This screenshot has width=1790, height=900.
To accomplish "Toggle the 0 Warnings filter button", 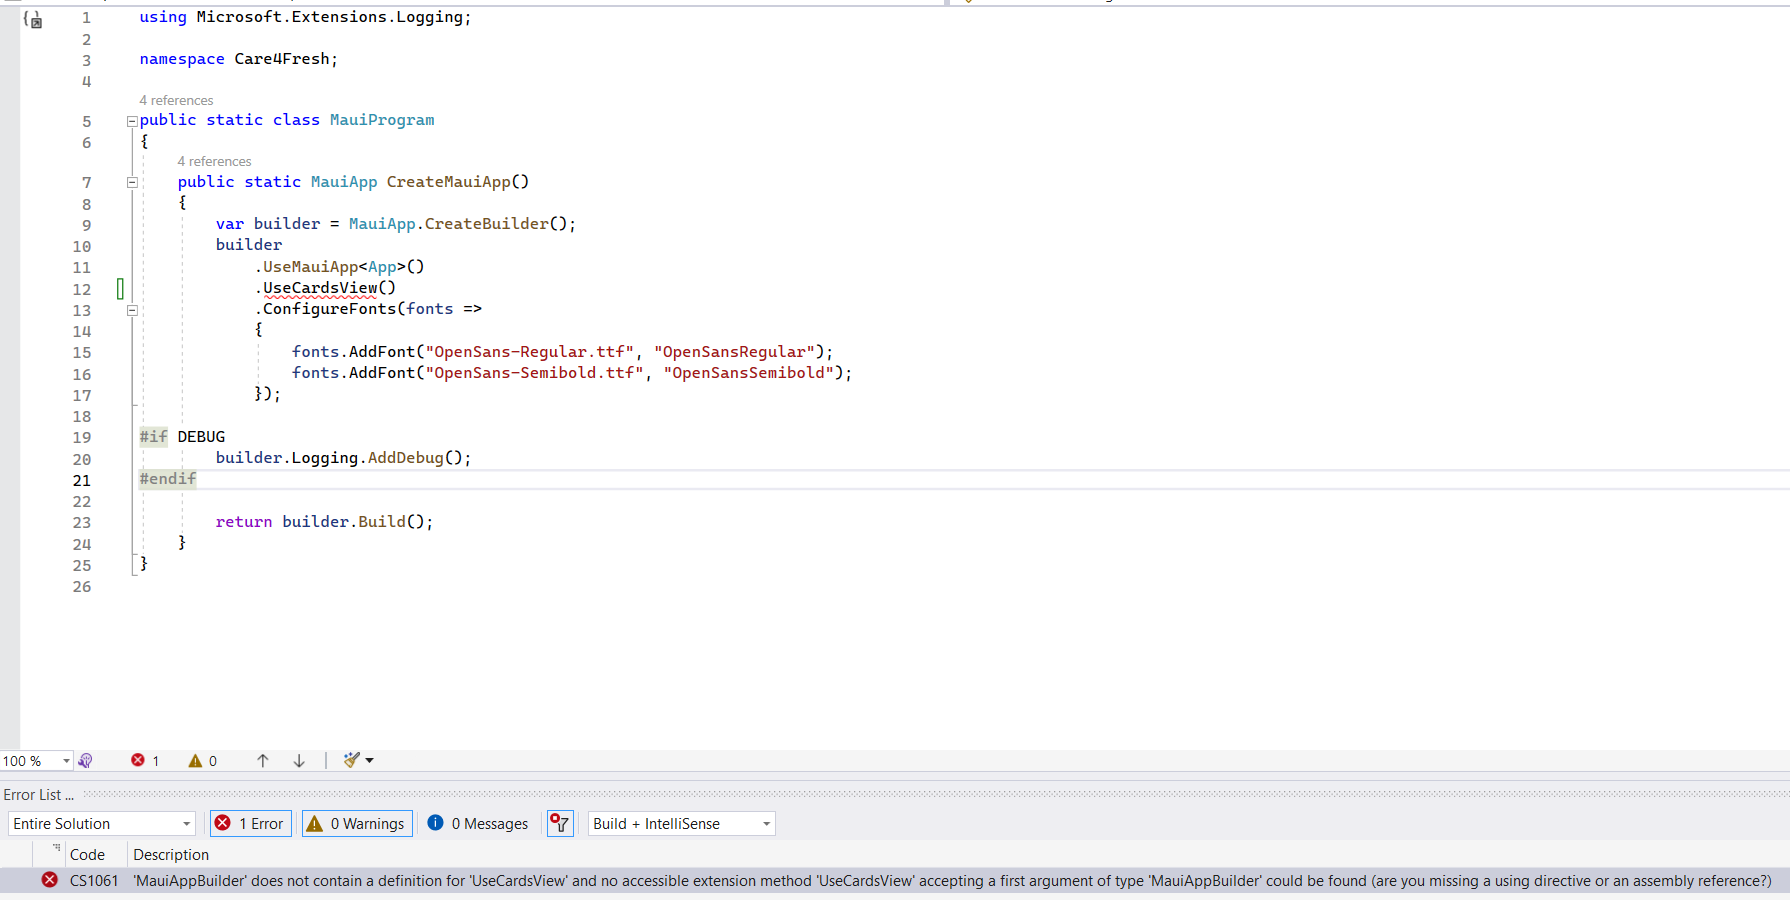I will click(356, 823).
